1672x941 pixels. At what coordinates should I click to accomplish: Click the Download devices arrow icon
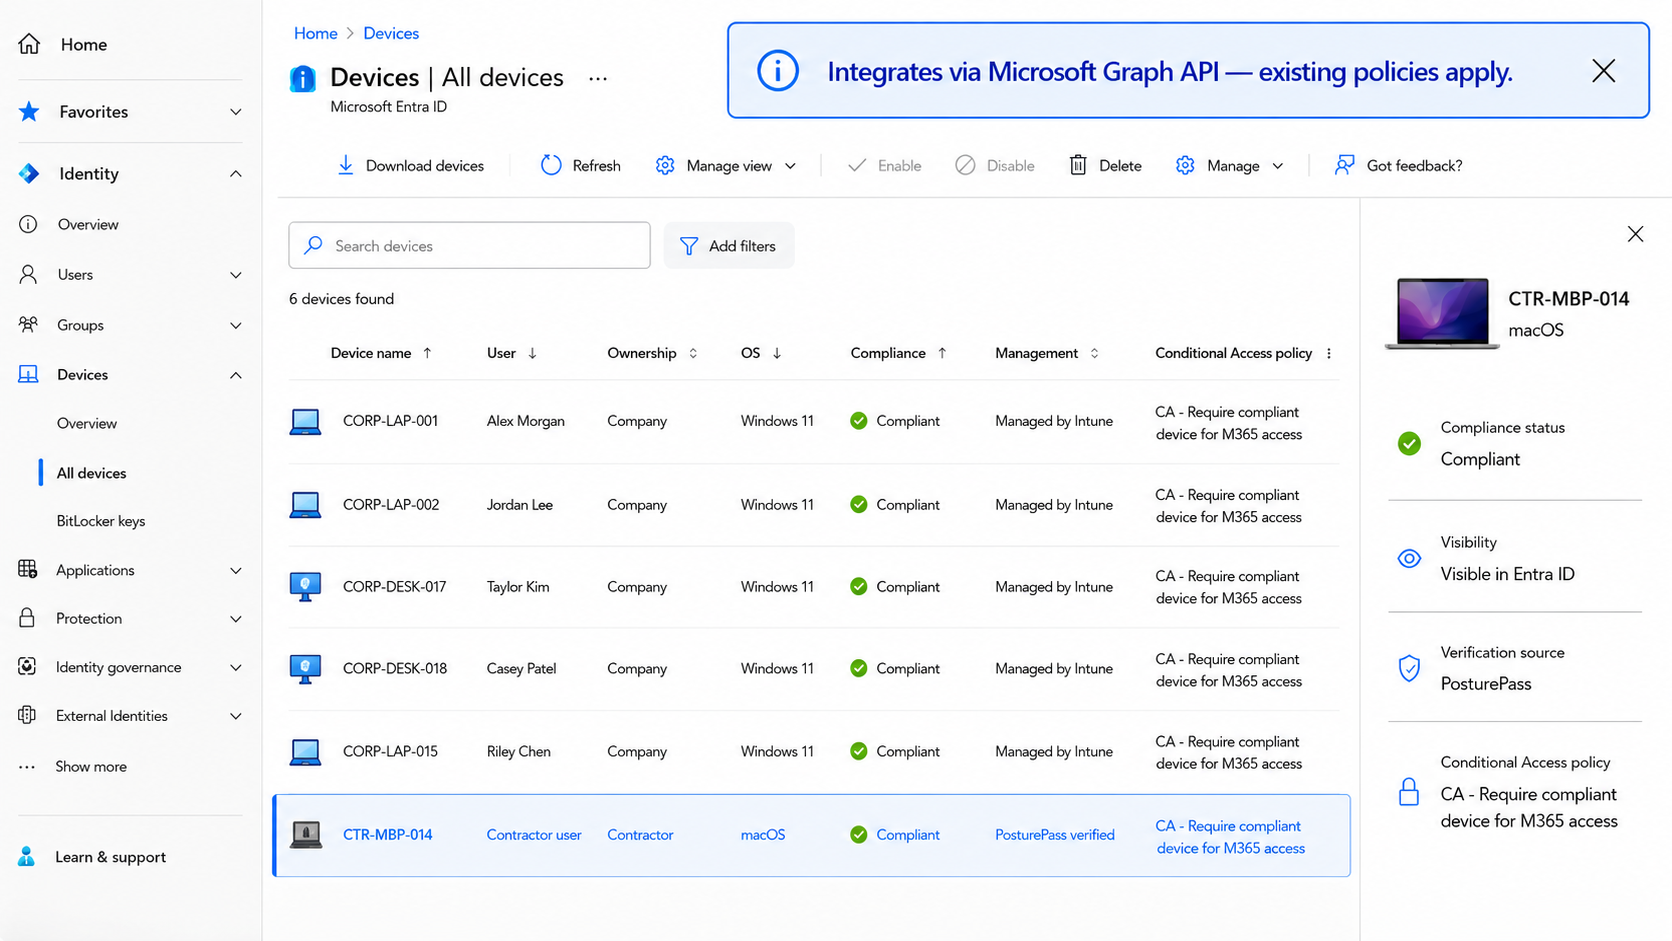(x=345, y=166)
